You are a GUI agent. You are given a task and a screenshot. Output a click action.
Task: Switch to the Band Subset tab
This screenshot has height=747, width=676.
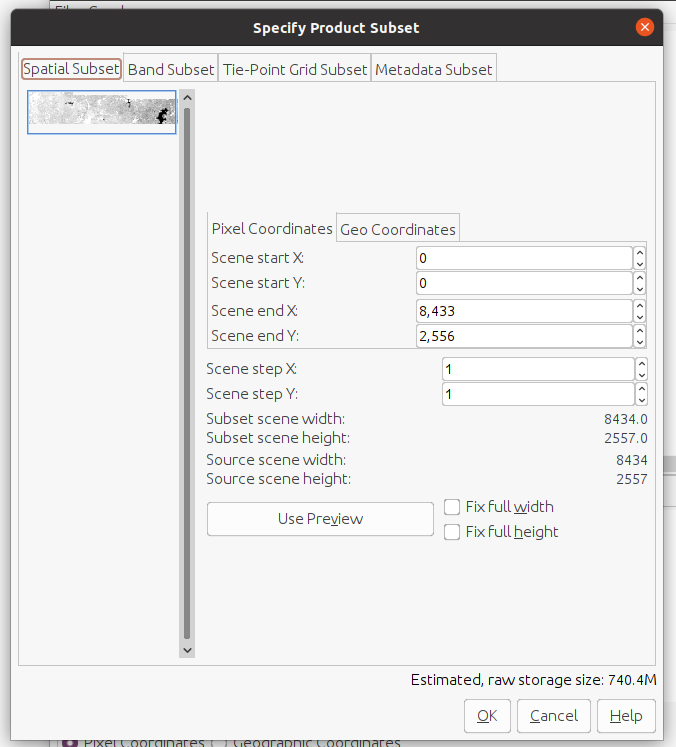[x=171, y=69]
